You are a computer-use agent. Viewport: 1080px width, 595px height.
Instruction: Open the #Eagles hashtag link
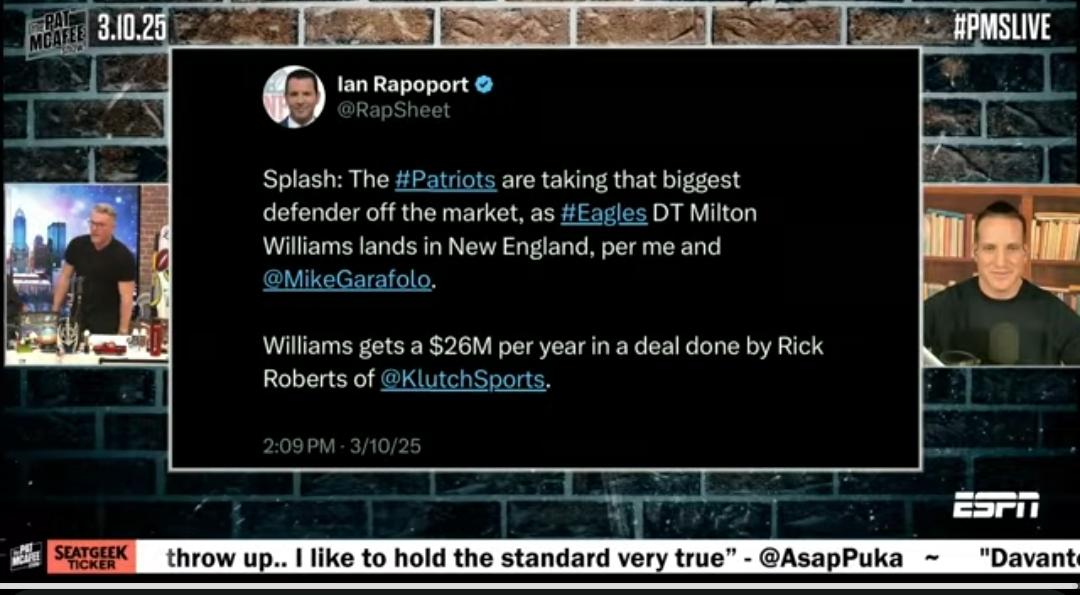[x=603, y=213]
